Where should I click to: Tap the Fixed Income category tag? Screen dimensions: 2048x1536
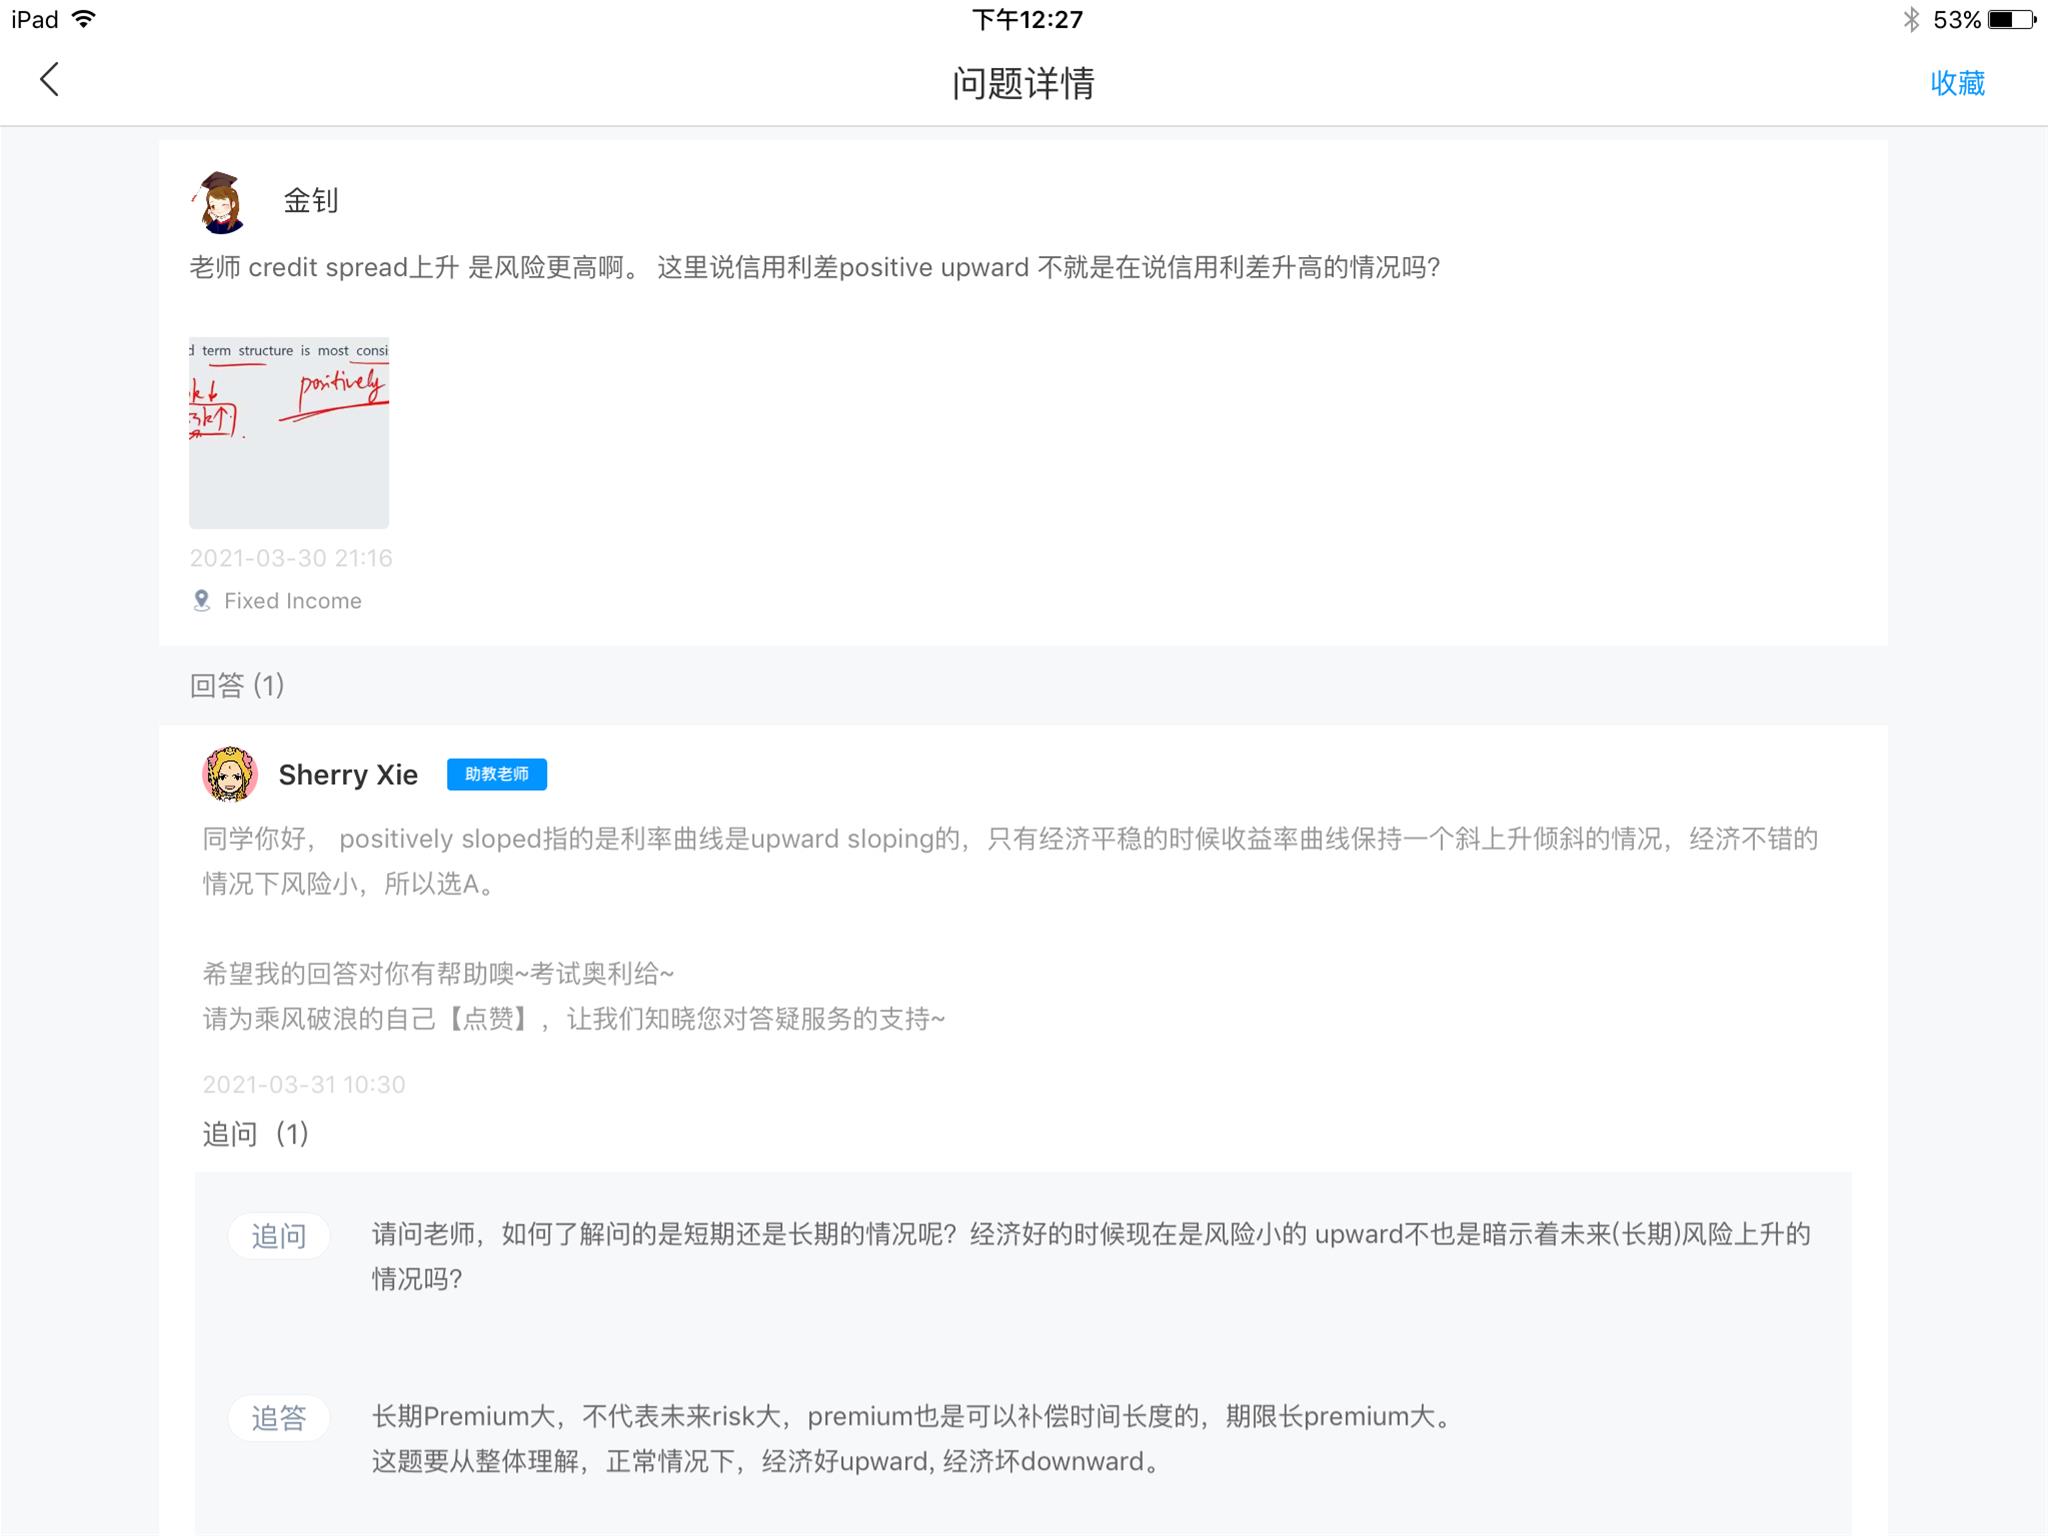(x=292, y=601)
